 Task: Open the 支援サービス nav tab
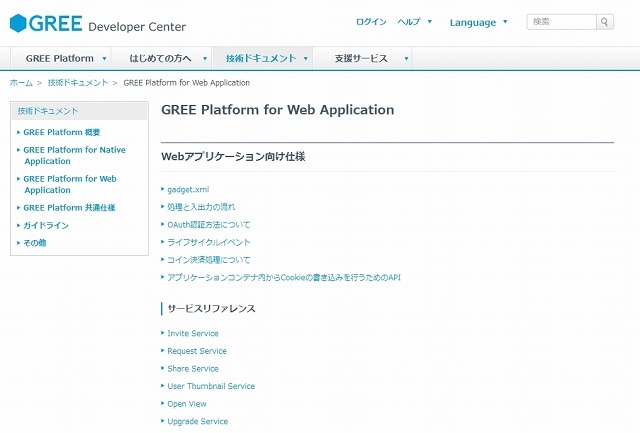[361, 58]
